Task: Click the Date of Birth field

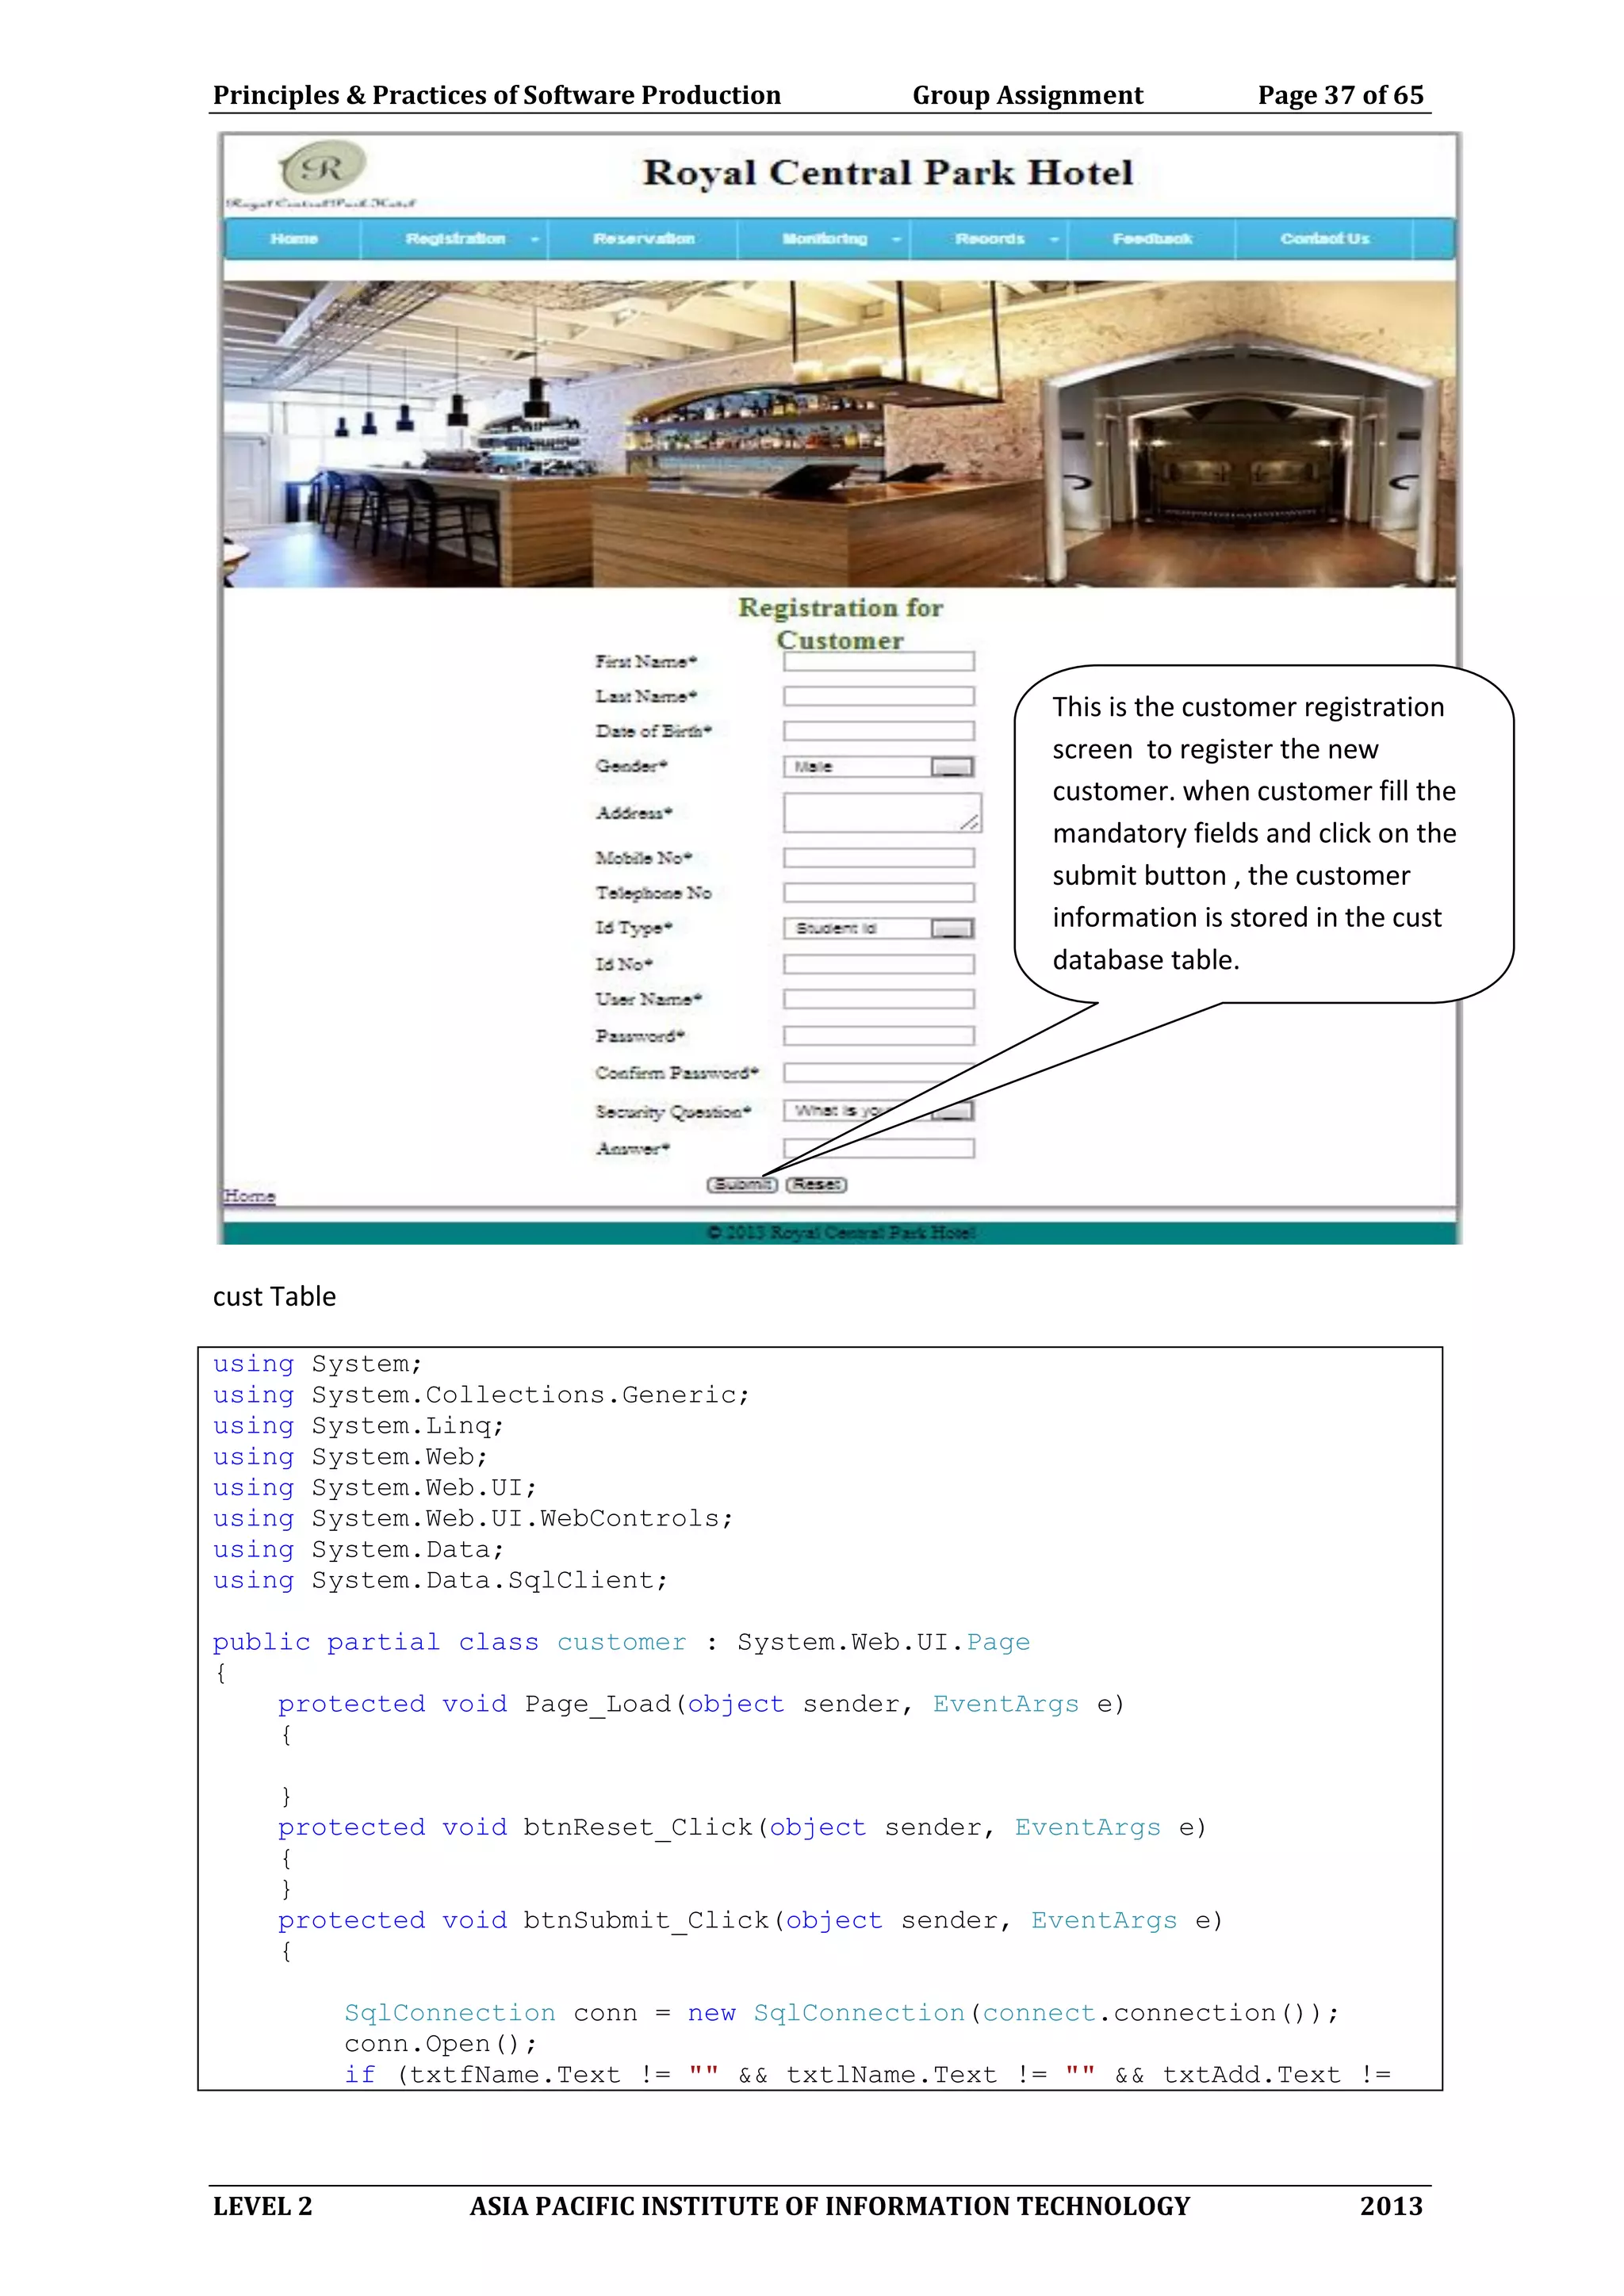Action: pos(878,731)
